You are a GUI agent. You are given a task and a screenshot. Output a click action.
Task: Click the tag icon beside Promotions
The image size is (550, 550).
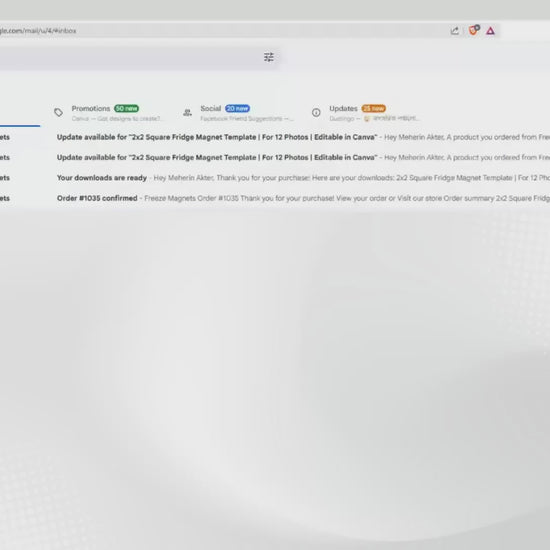coord(59,113)
